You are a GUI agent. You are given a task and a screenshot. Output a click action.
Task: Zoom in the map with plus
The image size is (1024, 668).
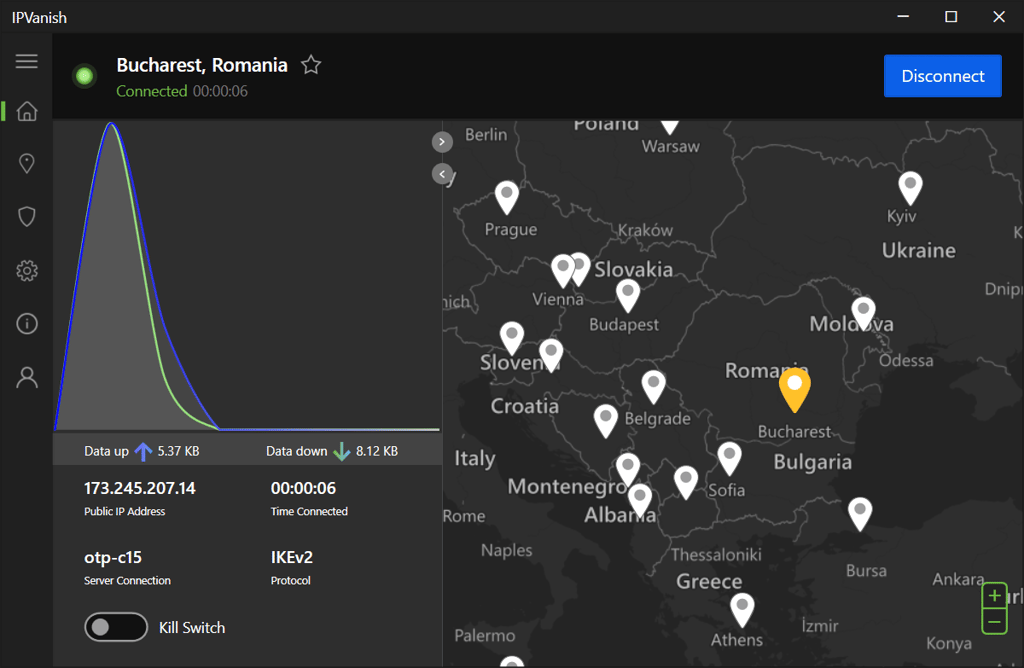994,596
